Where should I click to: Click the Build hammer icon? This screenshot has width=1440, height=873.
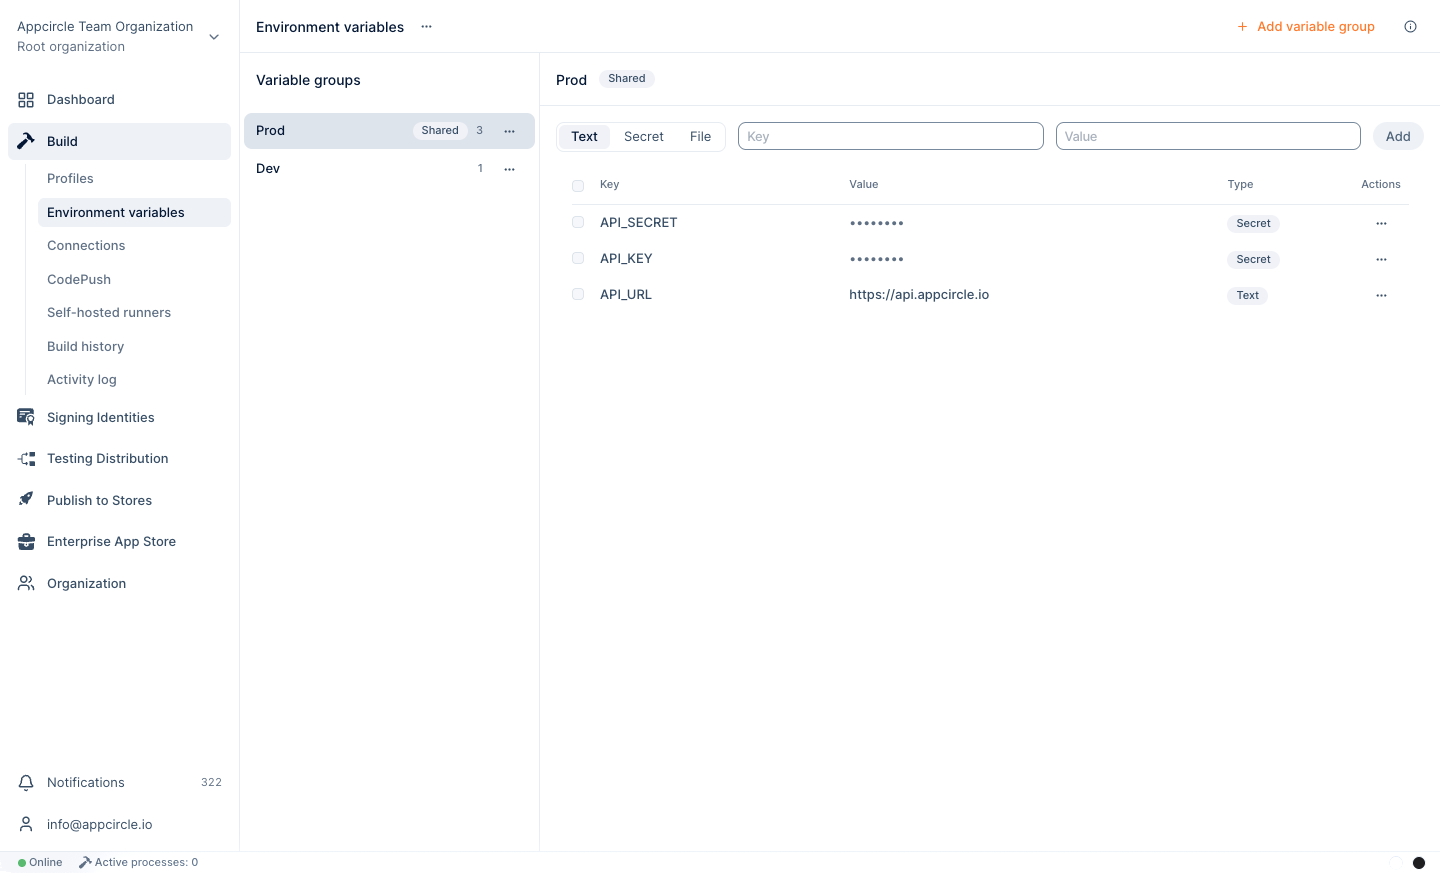click(26, 141)
